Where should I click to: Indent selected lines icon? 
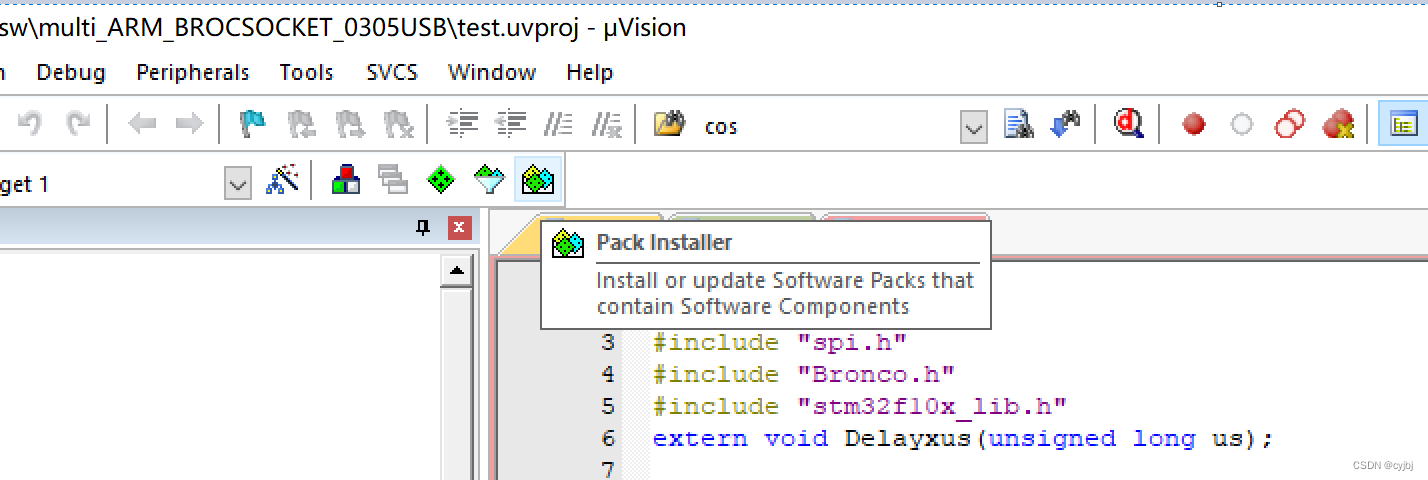click(x=462, y=125)
